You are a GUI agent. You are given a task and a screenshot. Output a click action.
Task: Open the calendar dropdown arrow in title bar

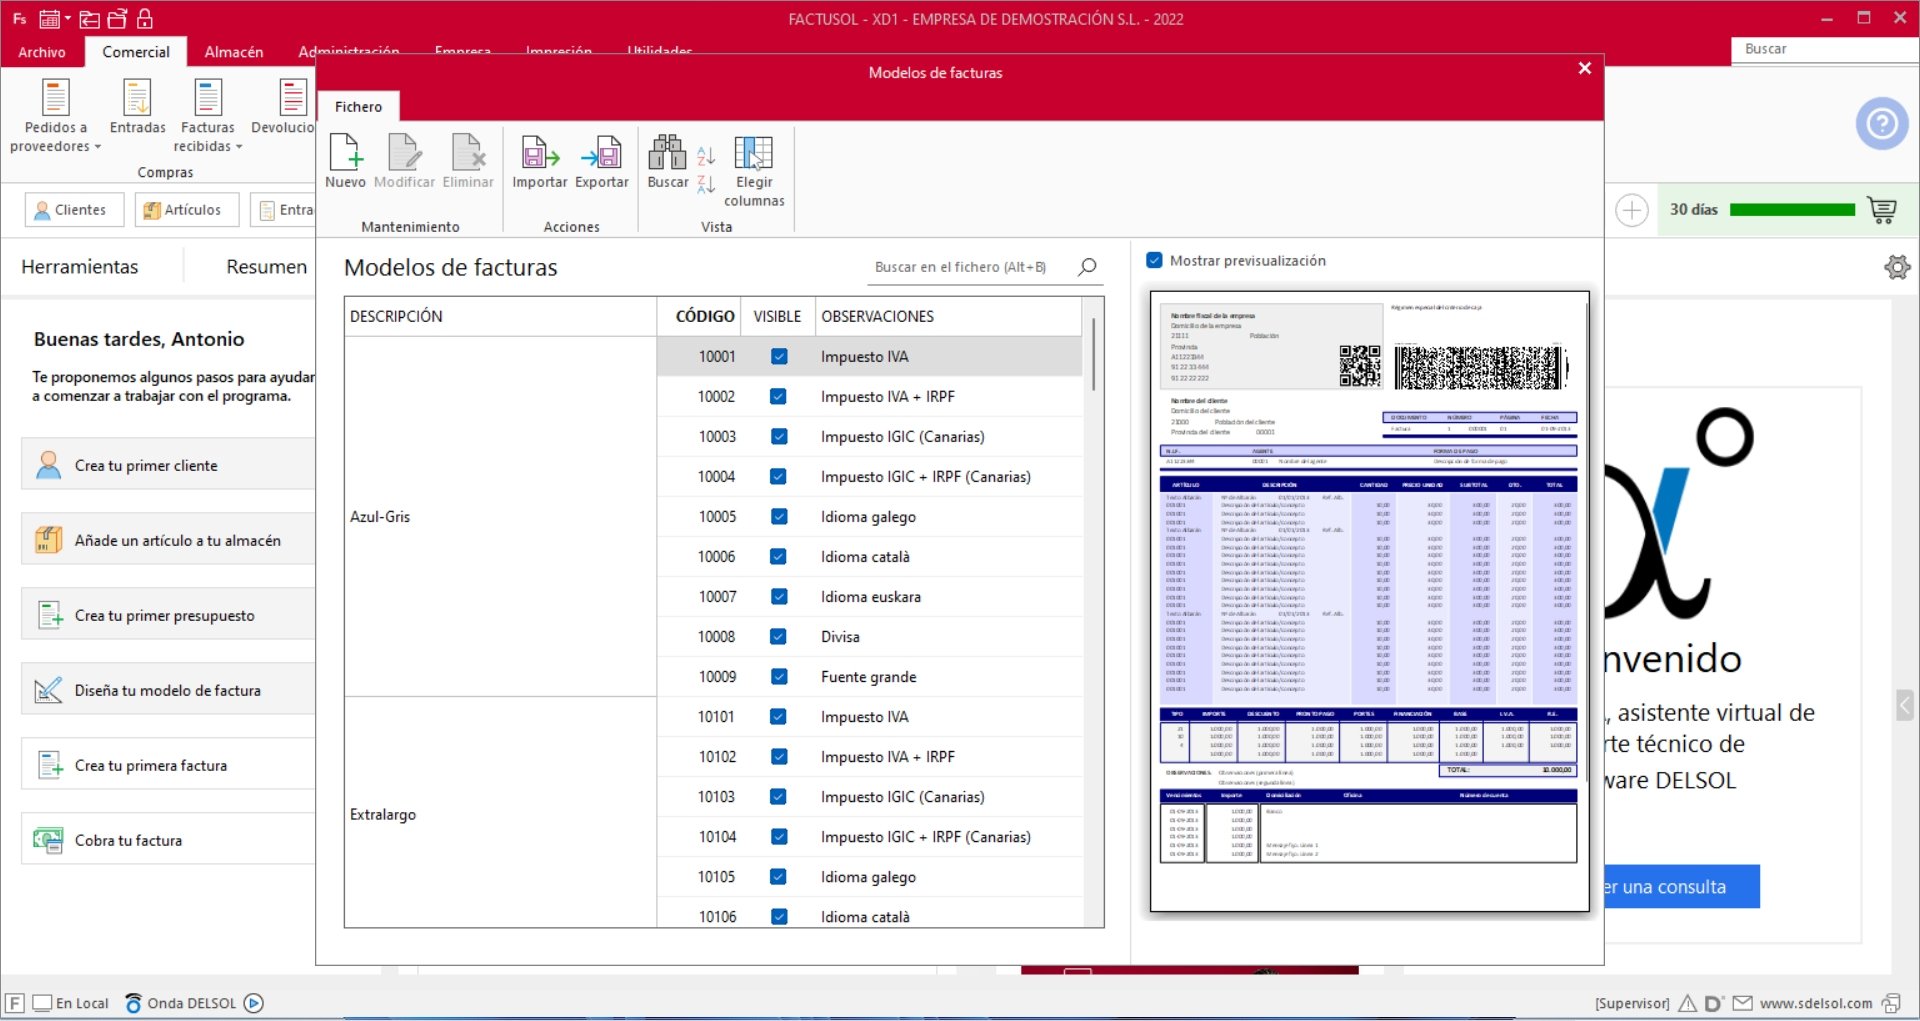click(x=67, y=18)
